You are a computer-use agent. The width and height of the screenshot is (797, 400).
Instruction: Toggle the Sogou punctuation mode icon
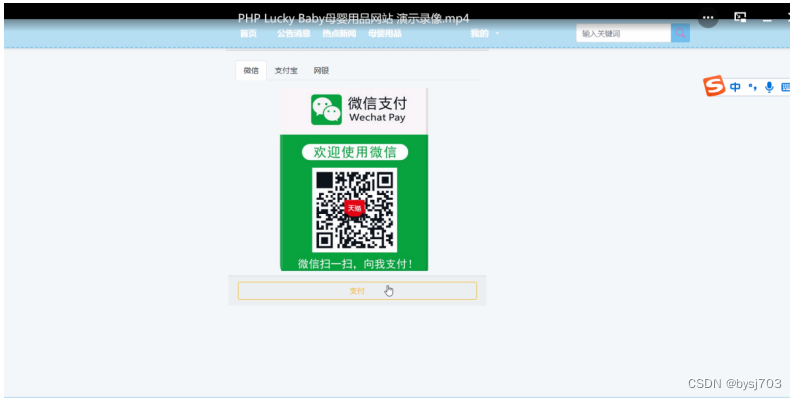752,87
